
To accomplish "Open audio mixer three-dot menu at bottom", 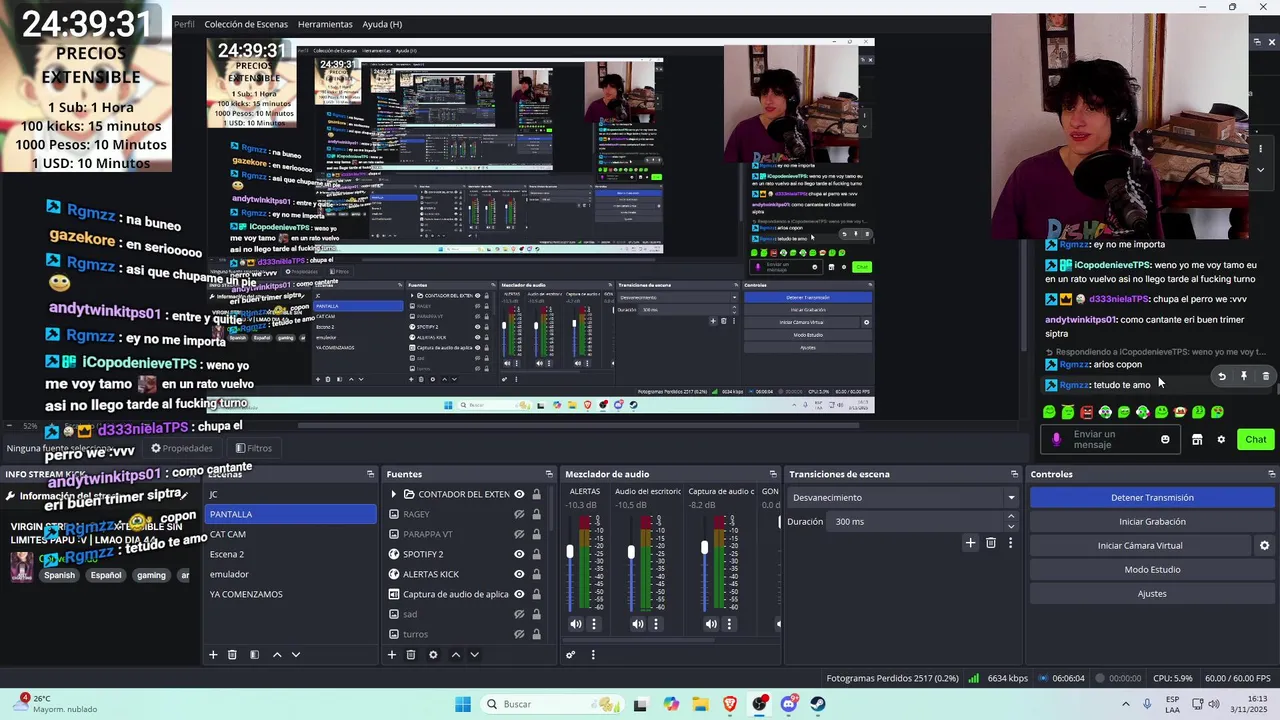I will point(593,655).
